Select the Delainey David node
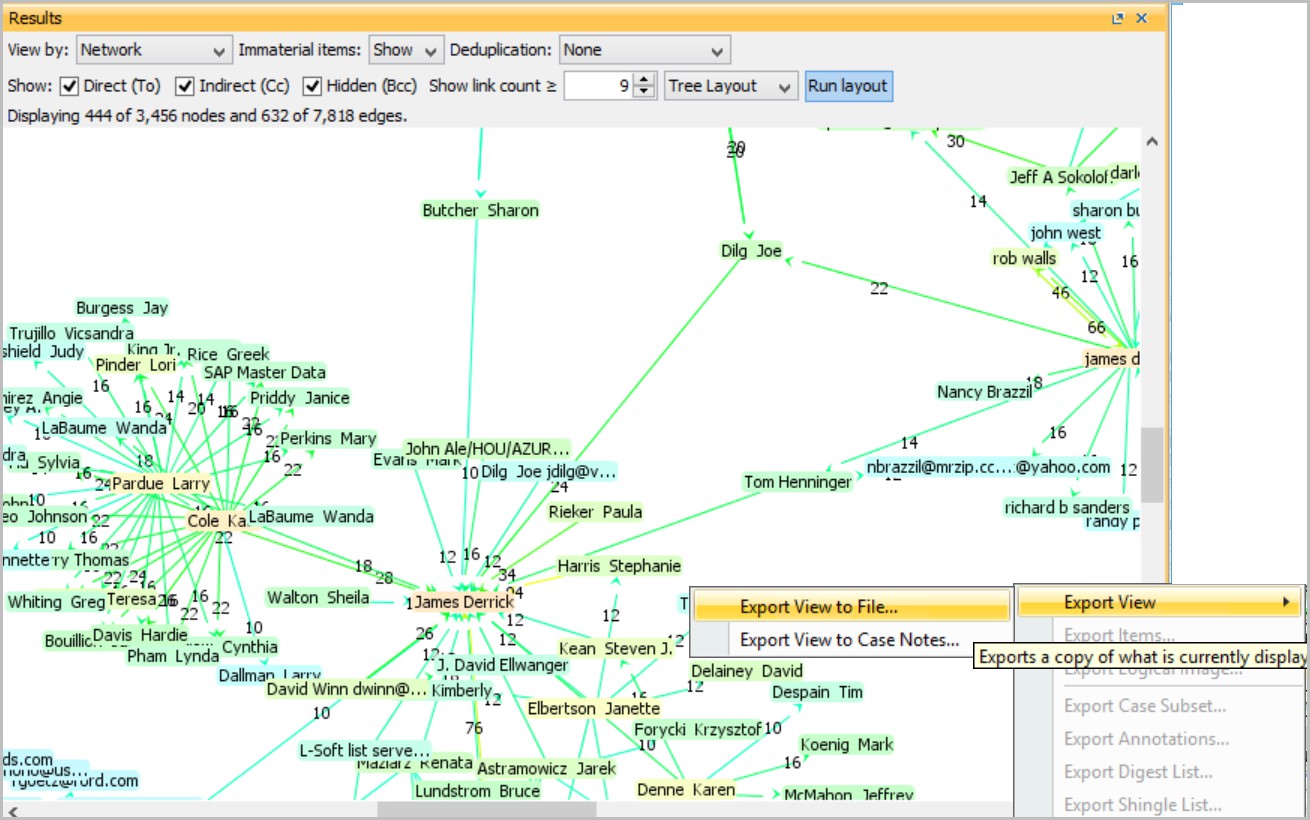The width and height of the screenshot is (1310, 820). pos(747,670)
